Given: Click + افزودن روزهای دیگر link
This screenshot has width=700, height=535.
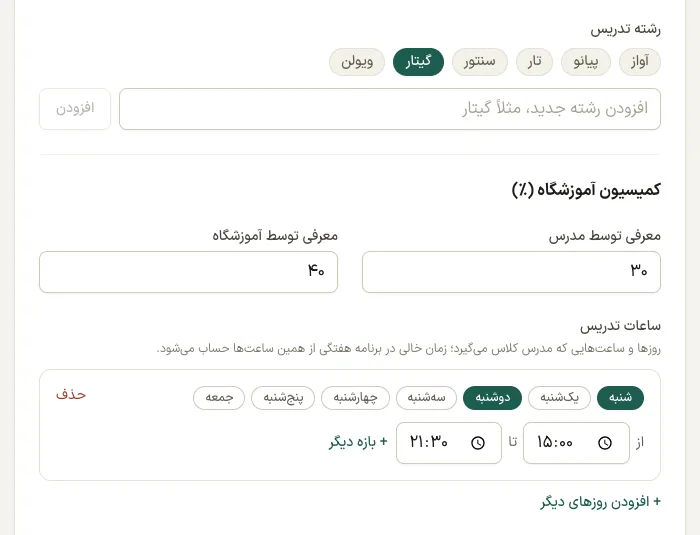Looking at the screenshot, I should [x=600, y=502].
